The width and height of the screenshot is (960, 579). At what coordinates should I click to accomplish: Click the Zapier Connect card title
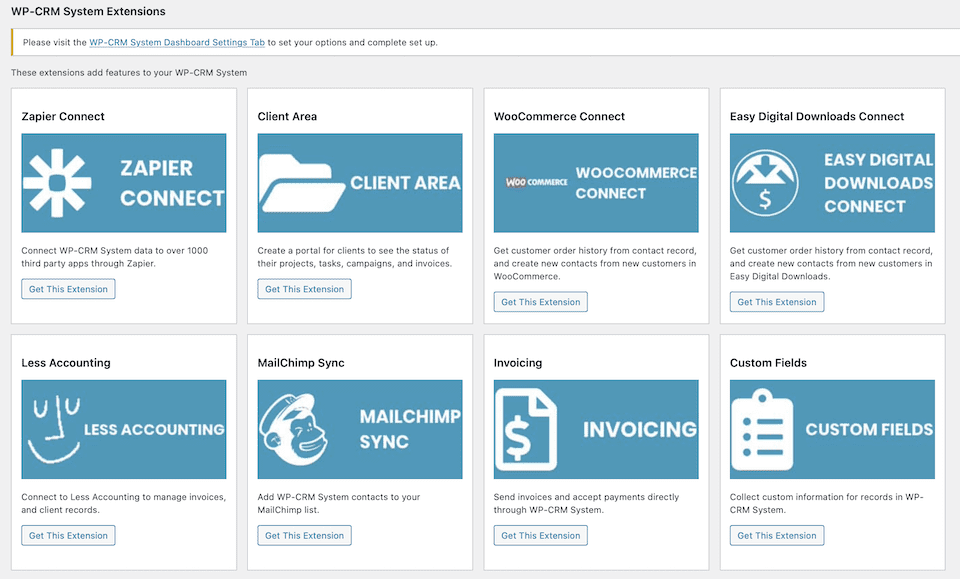pyautogui.click(x=63, y=117)
